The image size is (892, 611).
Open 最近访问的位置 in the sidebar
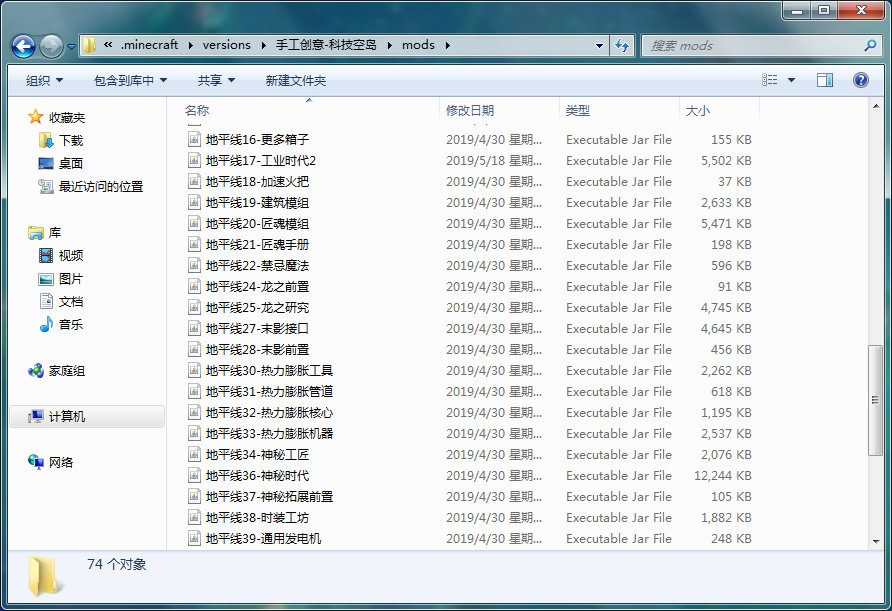tap(101, 186)
